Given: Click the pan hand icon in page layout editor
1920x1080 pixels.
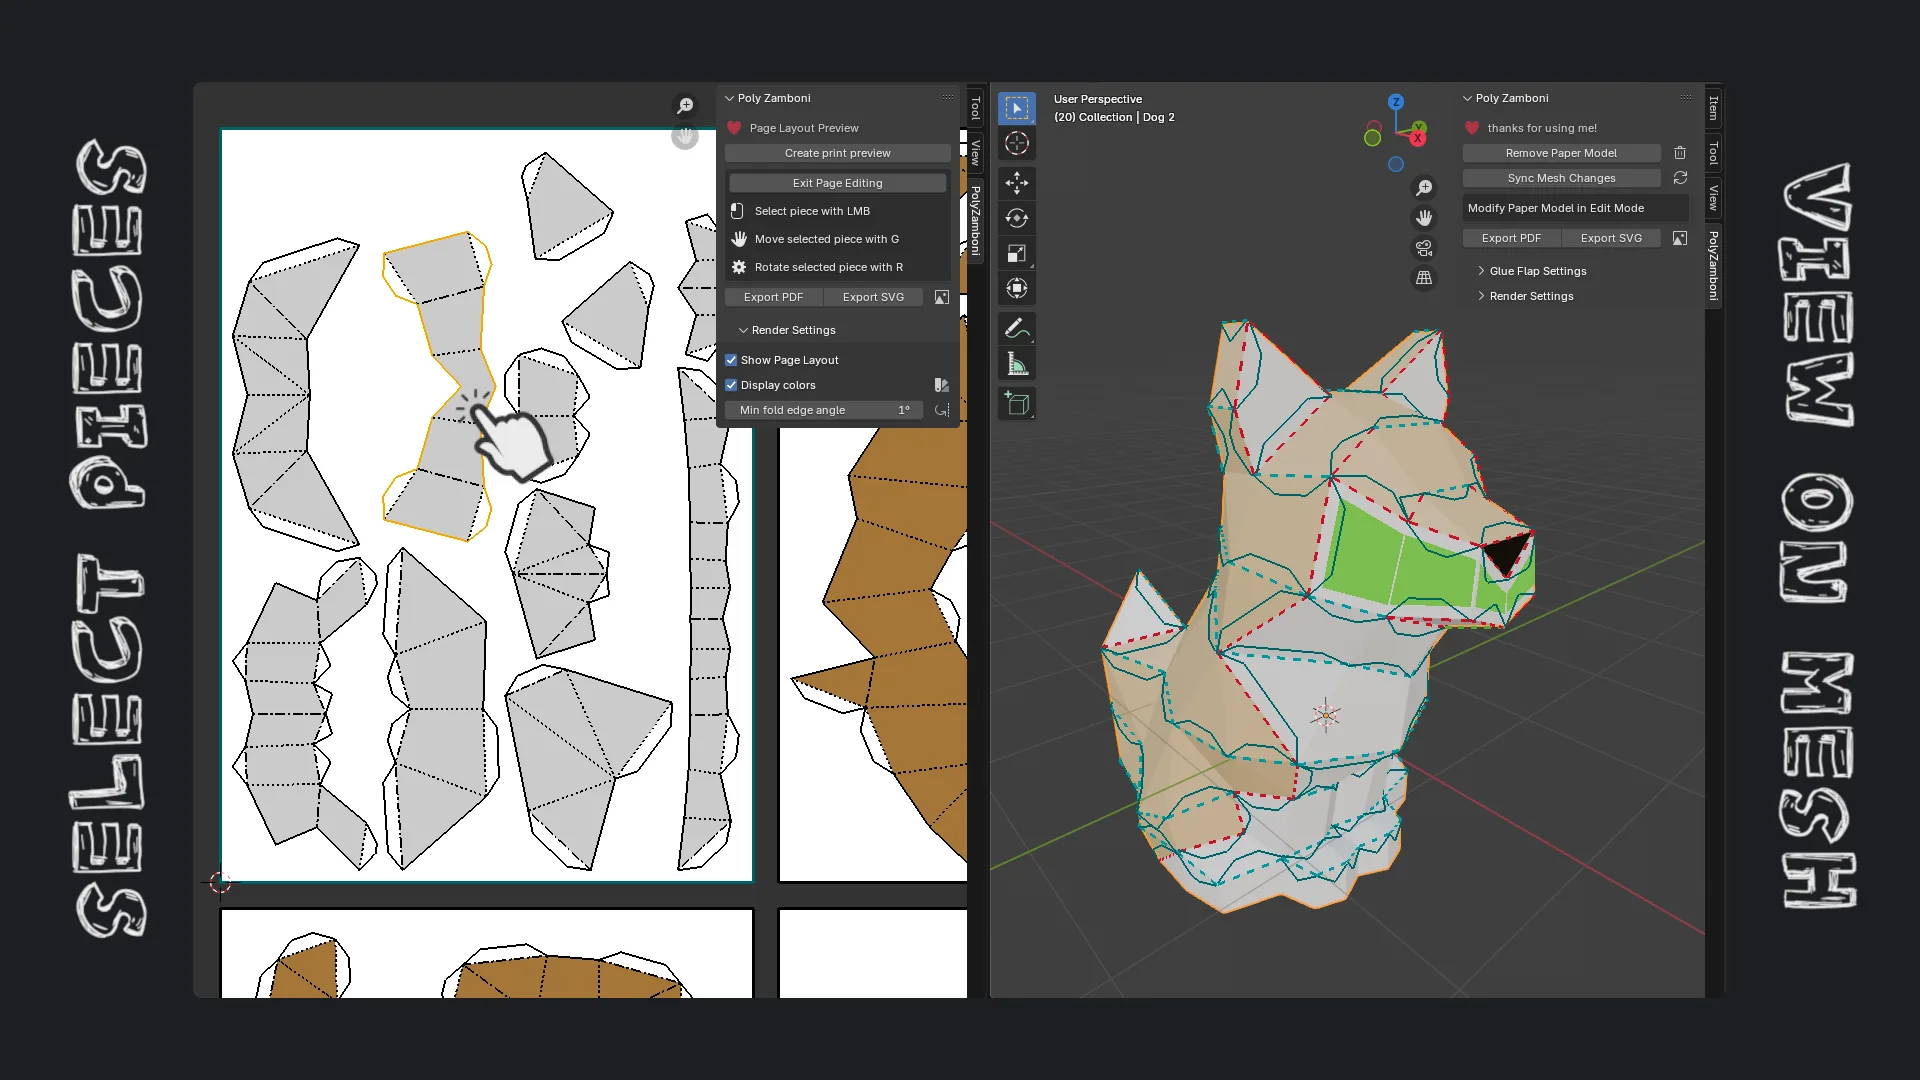Looking at the screenshot, I should (x=685, y=136).
